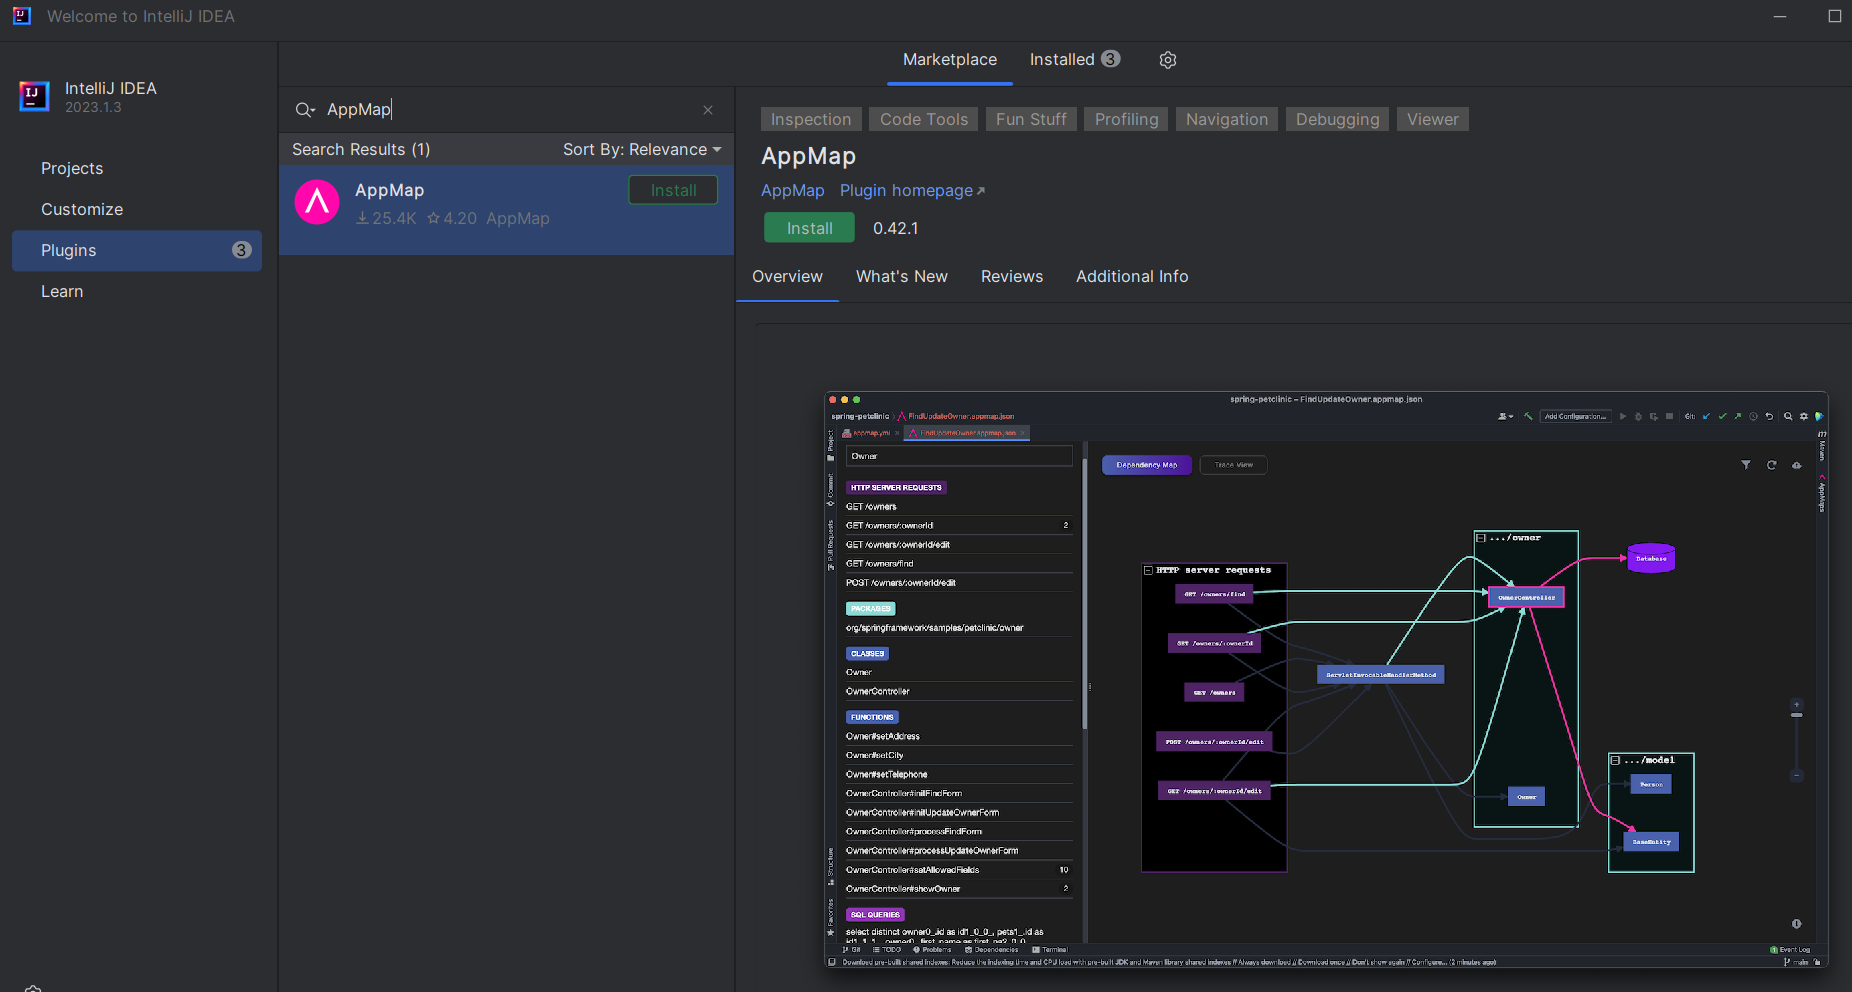Select Learn in the left sidebar
1852x992 pixels.
(62, 291)
